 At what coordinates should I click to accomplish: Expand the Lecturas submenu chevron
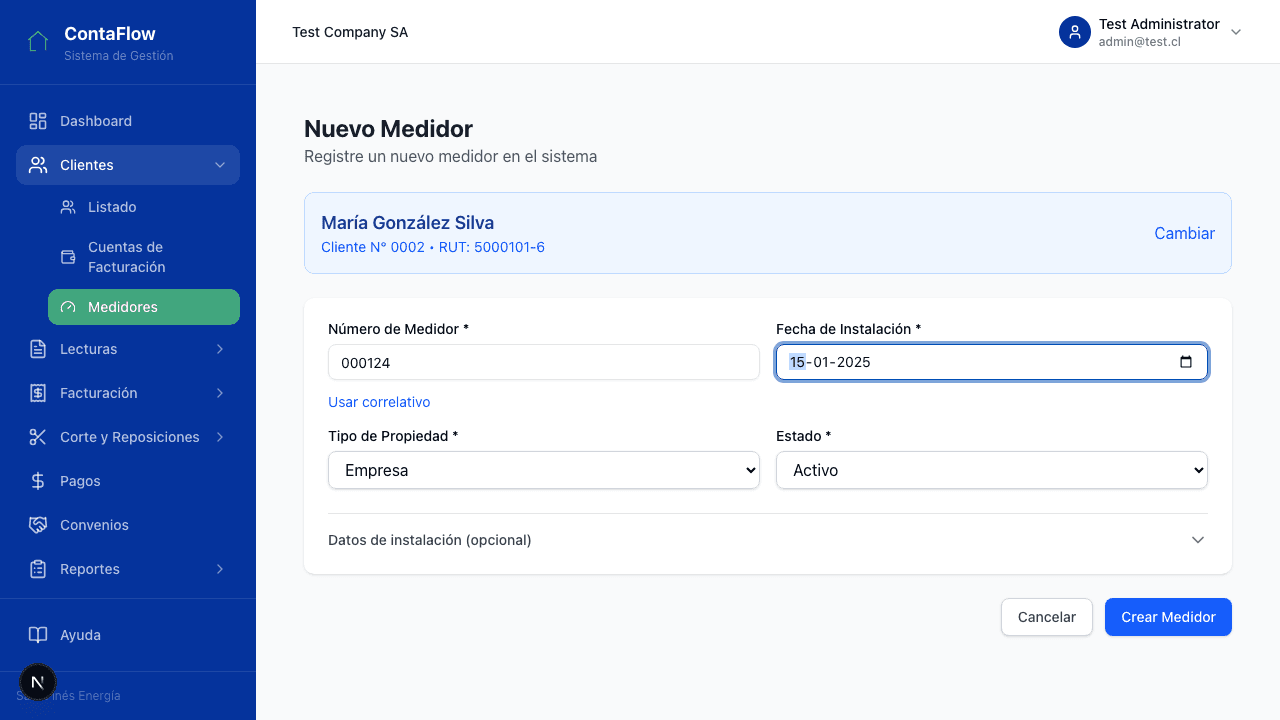[x=220, y=349]
